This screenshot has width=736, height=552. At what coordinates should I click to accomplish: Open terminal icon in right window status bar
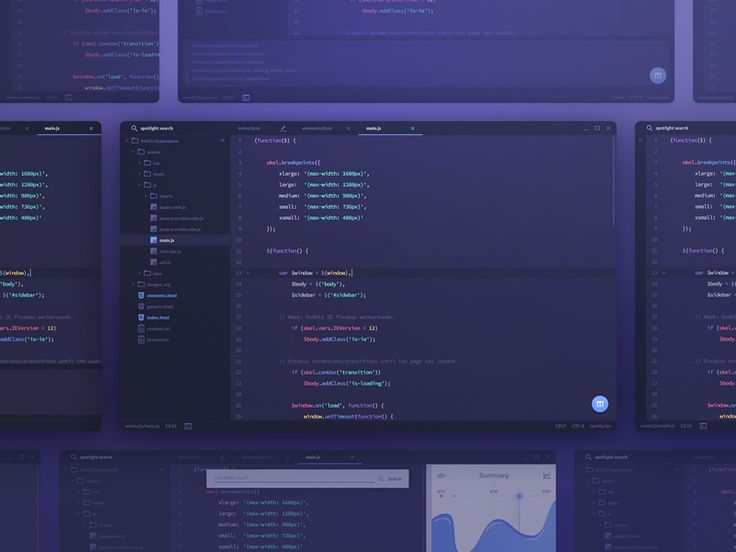[x=703, y=426]
